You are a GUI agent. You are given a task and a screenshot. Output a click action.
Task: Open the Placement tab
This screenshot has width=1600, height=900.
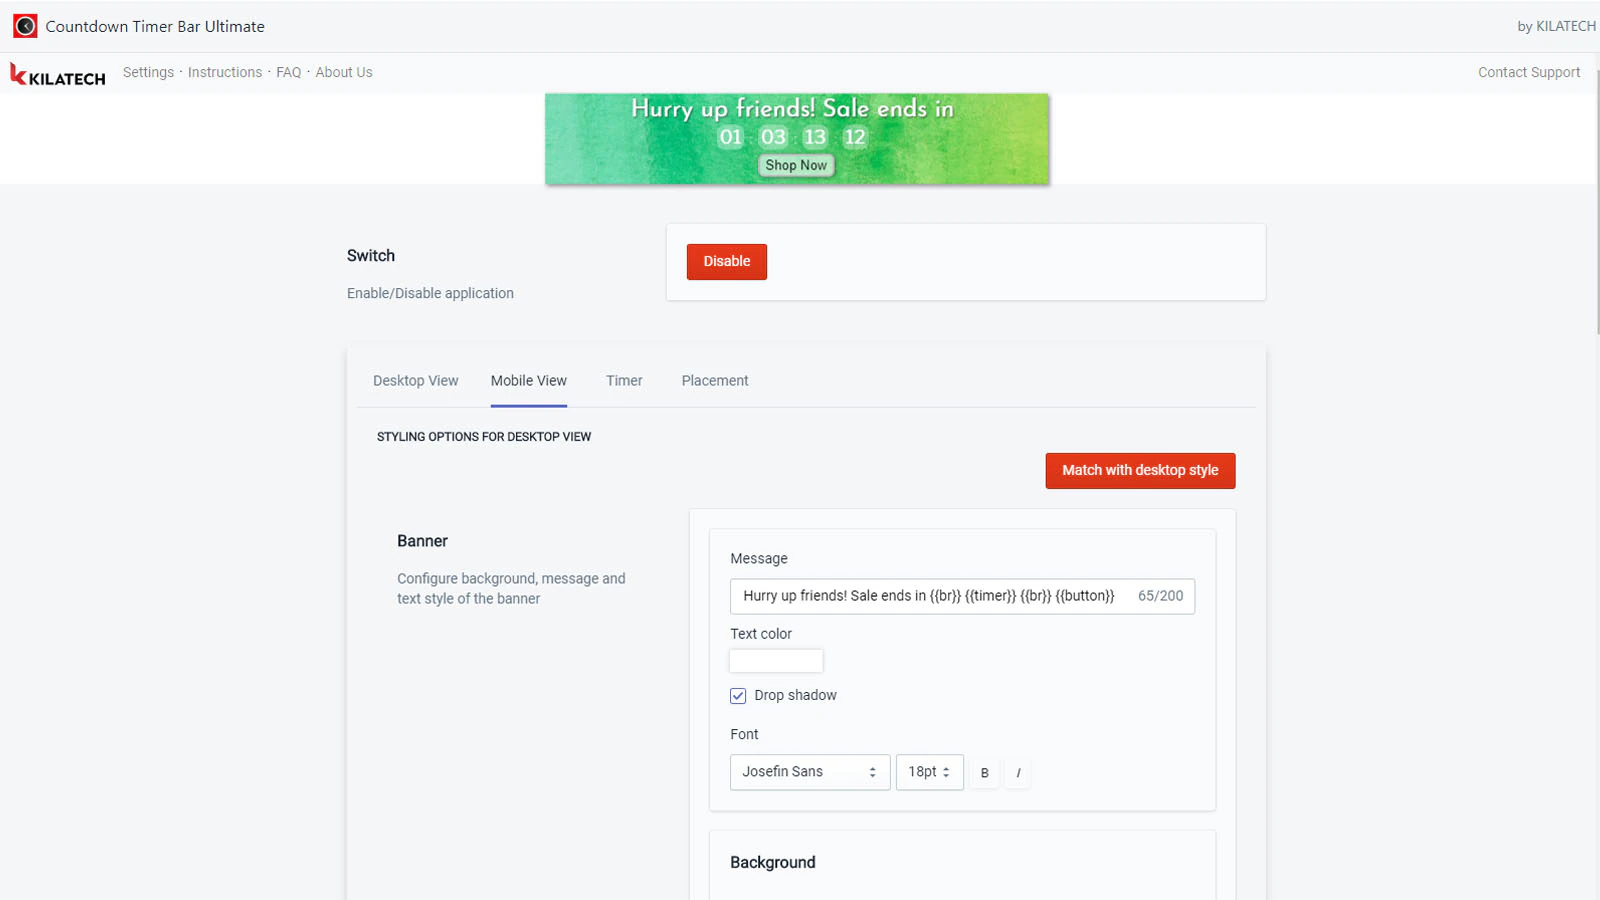click(715, 381)
